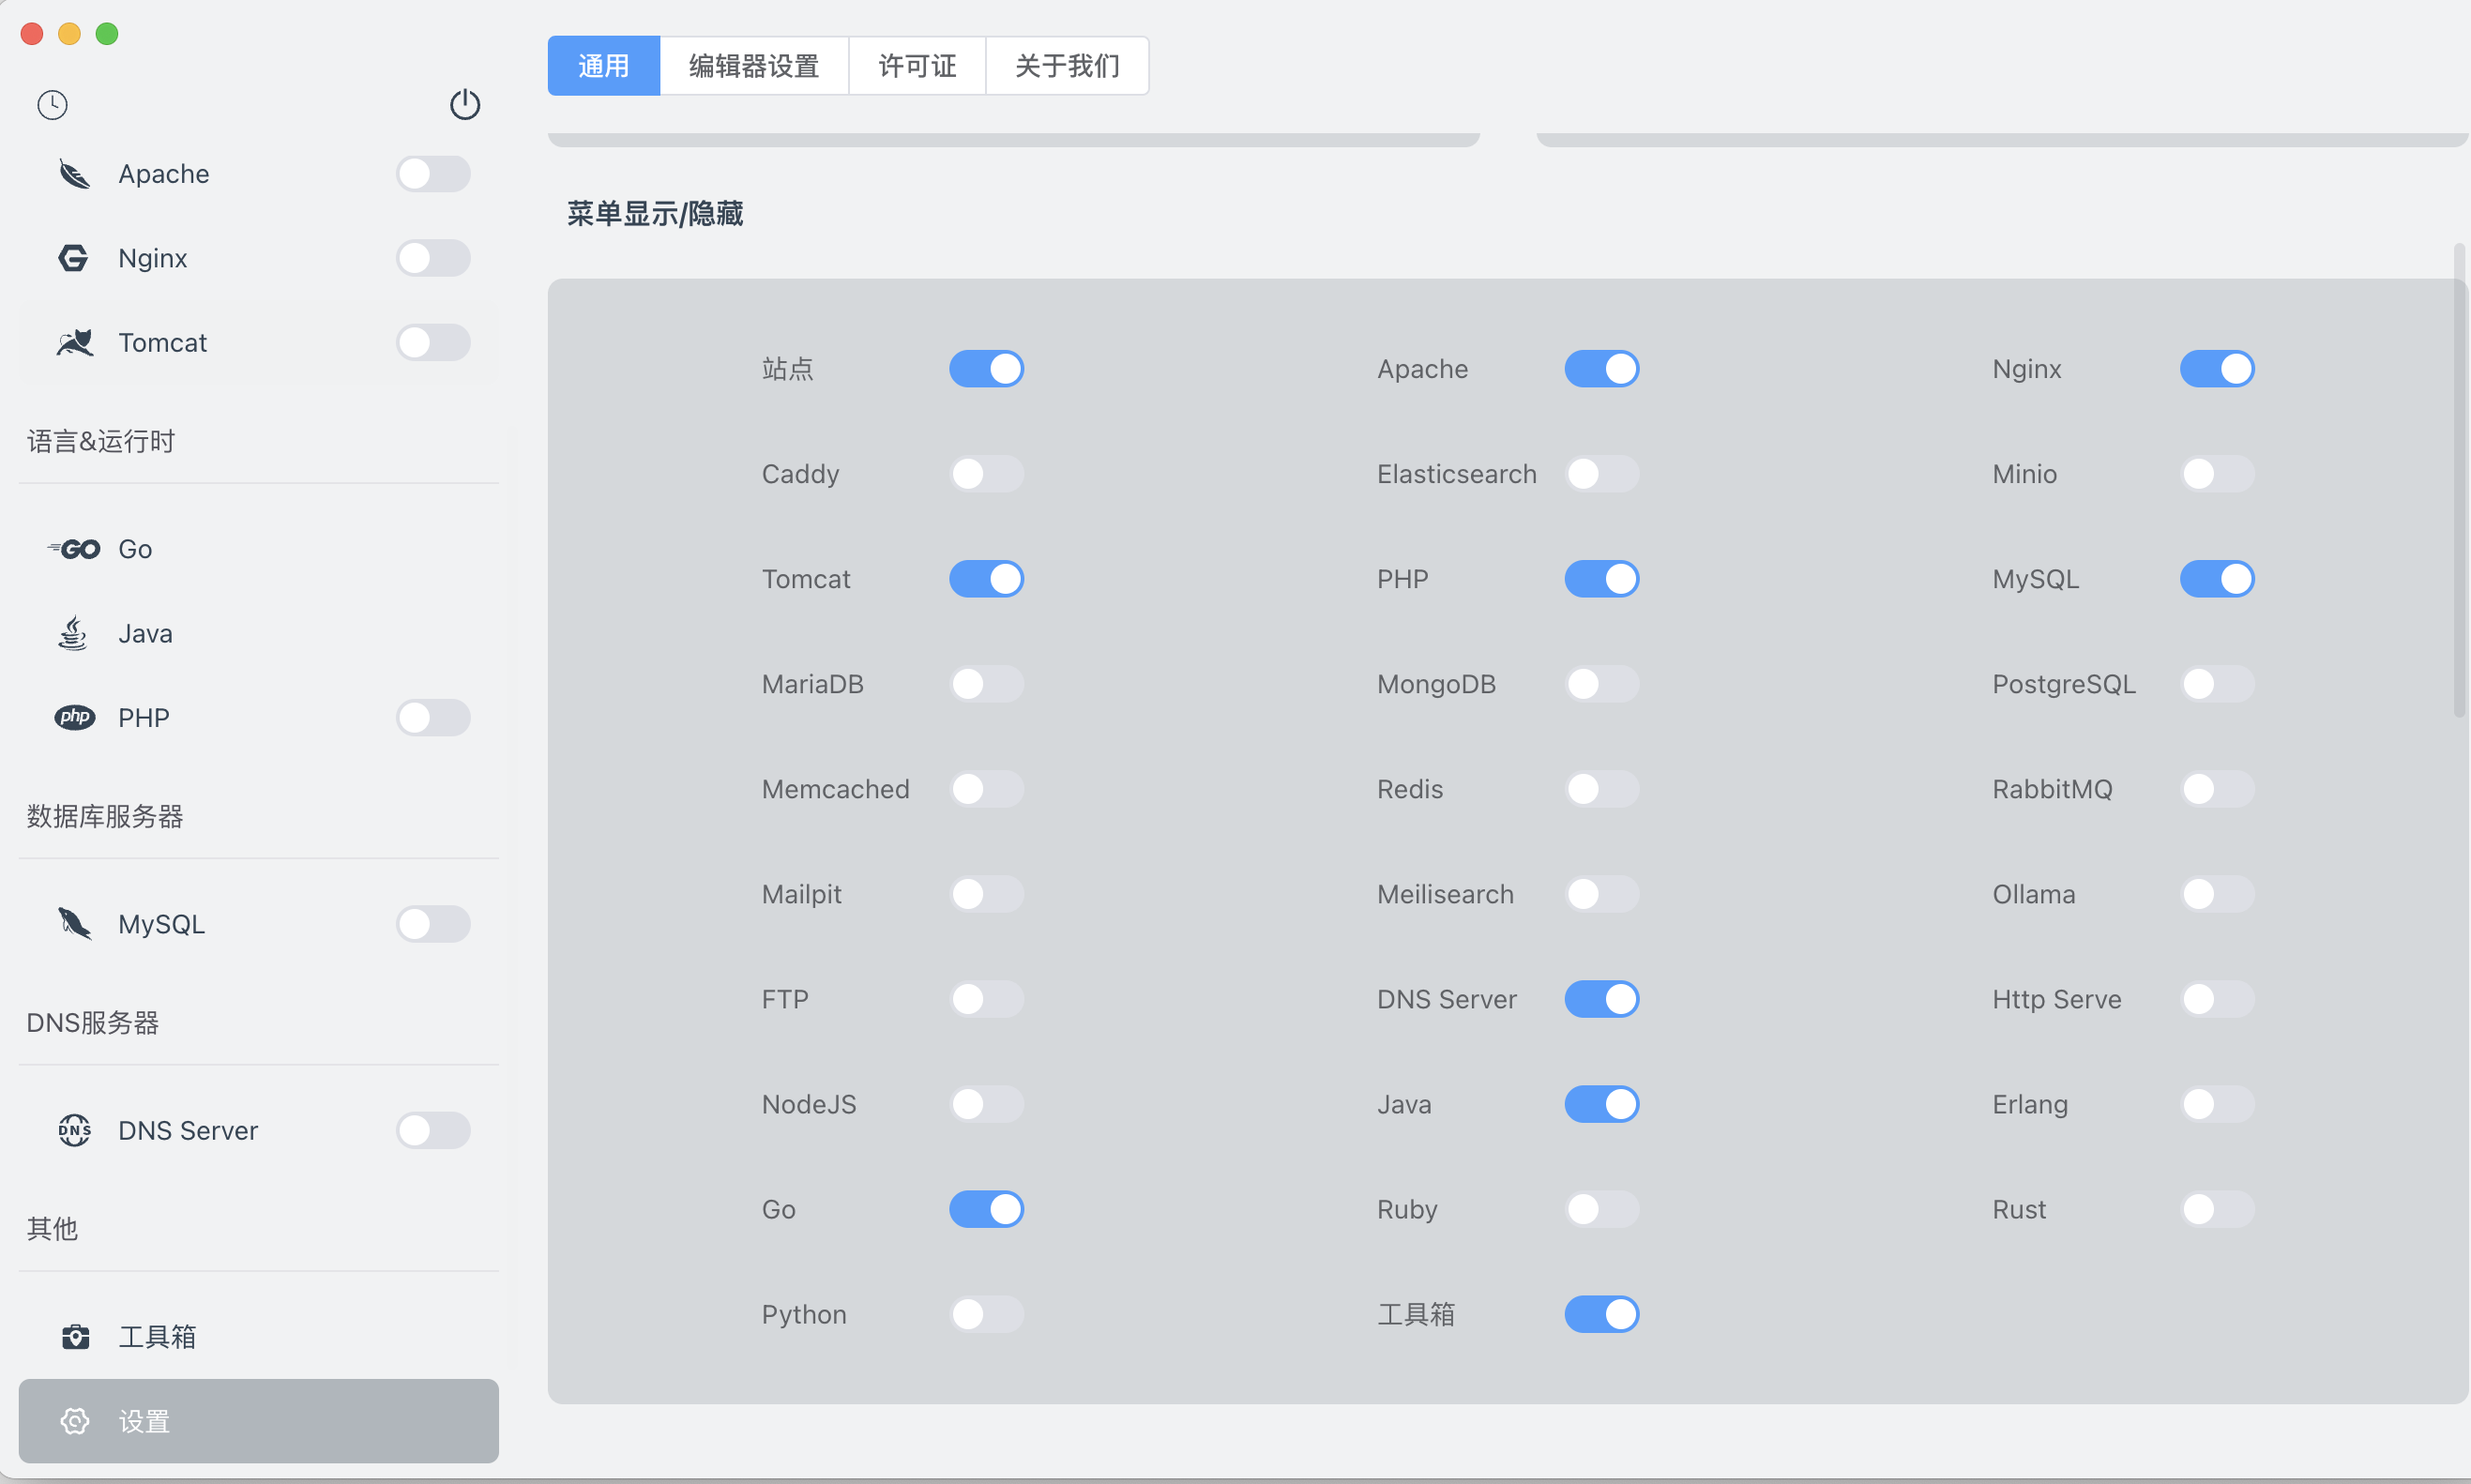
Task: Click the Go logo icon in sidebar
Action: (74, 549)
